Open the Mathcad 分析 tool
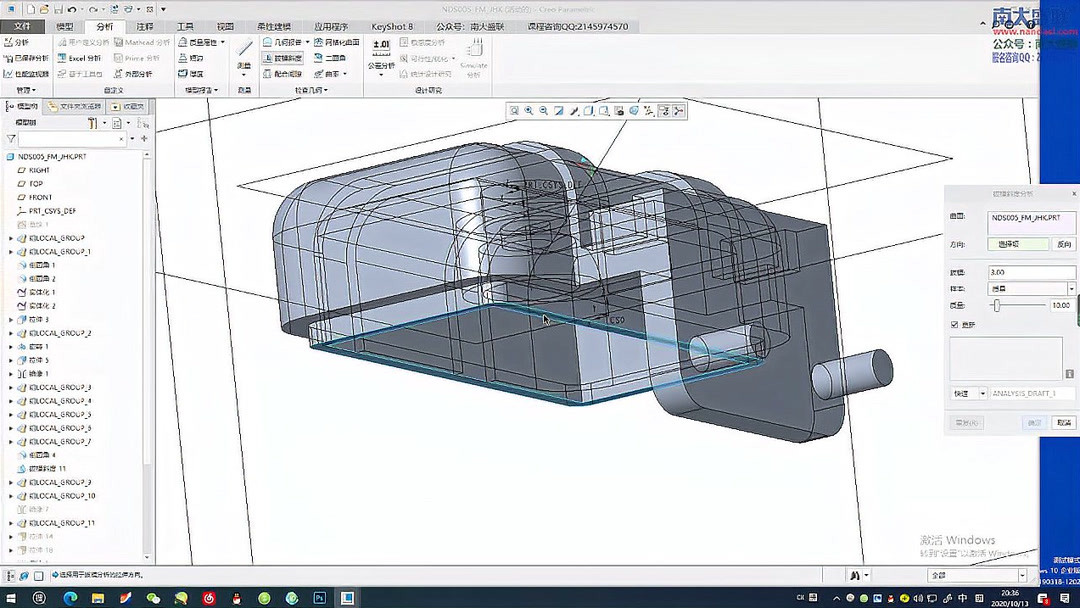1080x608 pixels. [x=140, y=44]
